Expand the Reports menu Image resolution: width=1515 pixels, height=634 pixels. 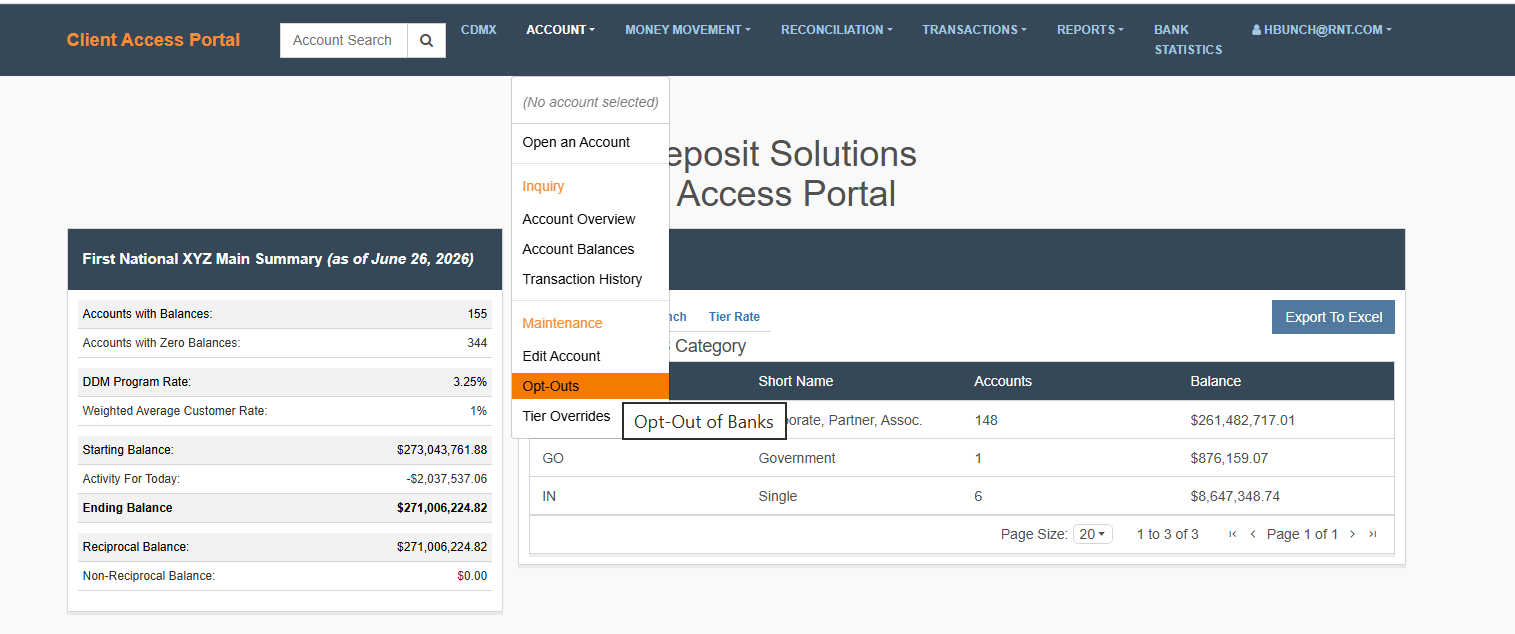click(1090, 30)
